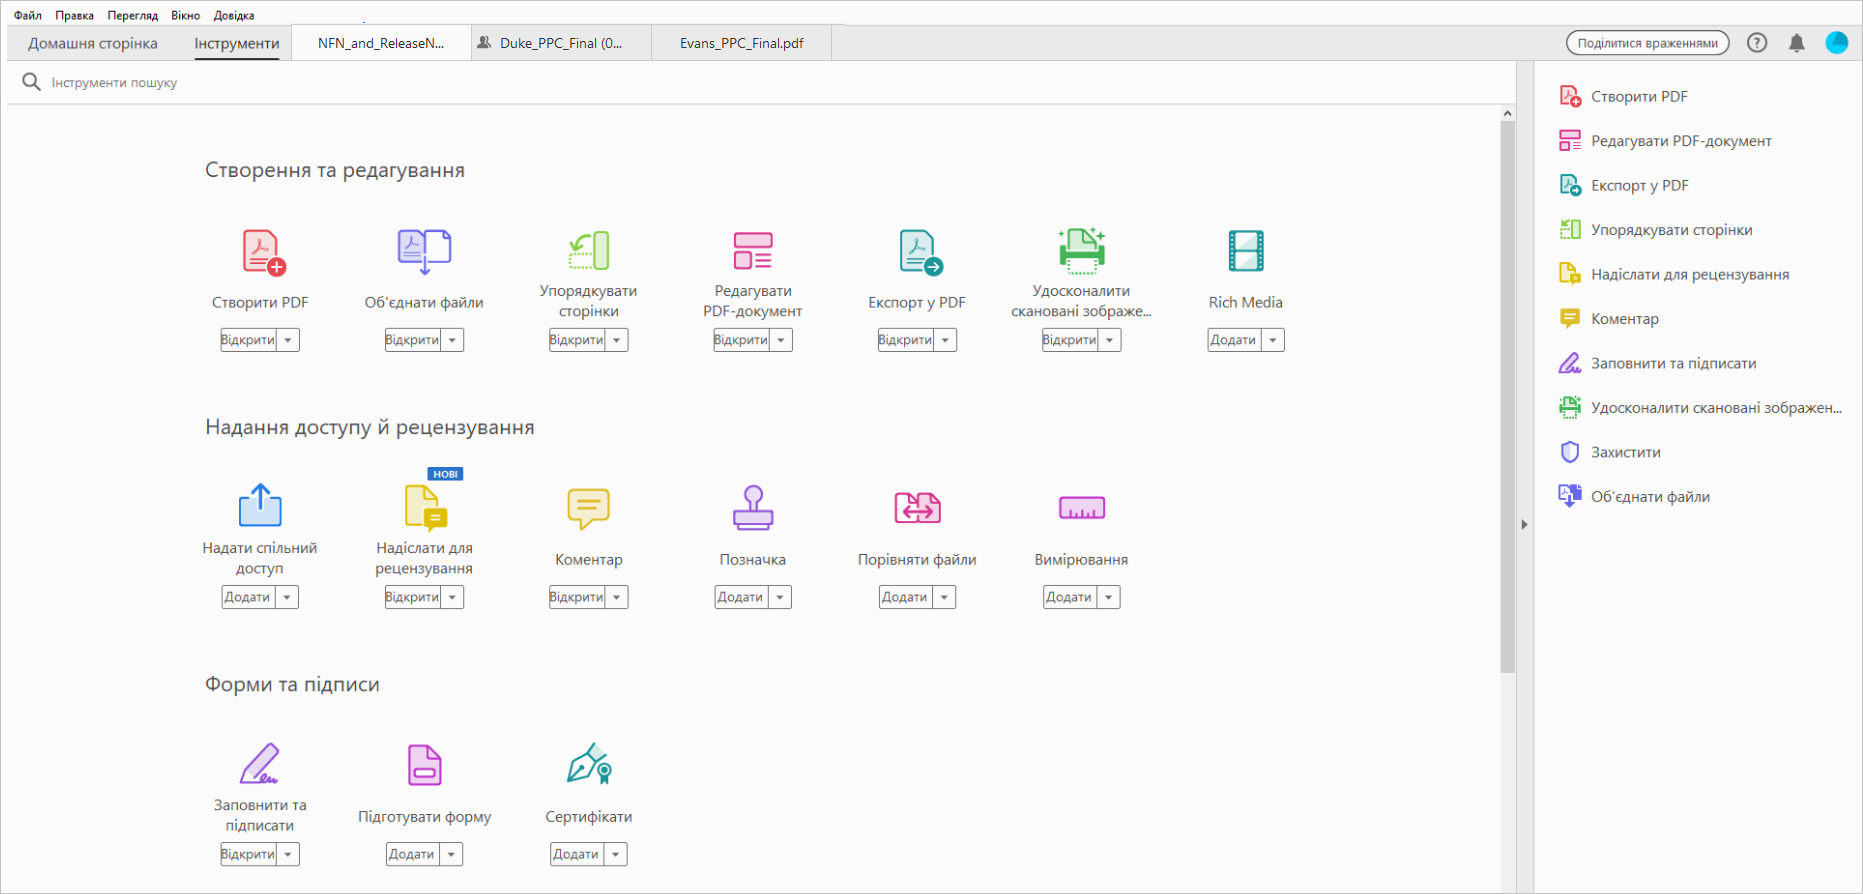
Task: Expand the dropdown arrow under Rich Media
Action: point(1273,340)
